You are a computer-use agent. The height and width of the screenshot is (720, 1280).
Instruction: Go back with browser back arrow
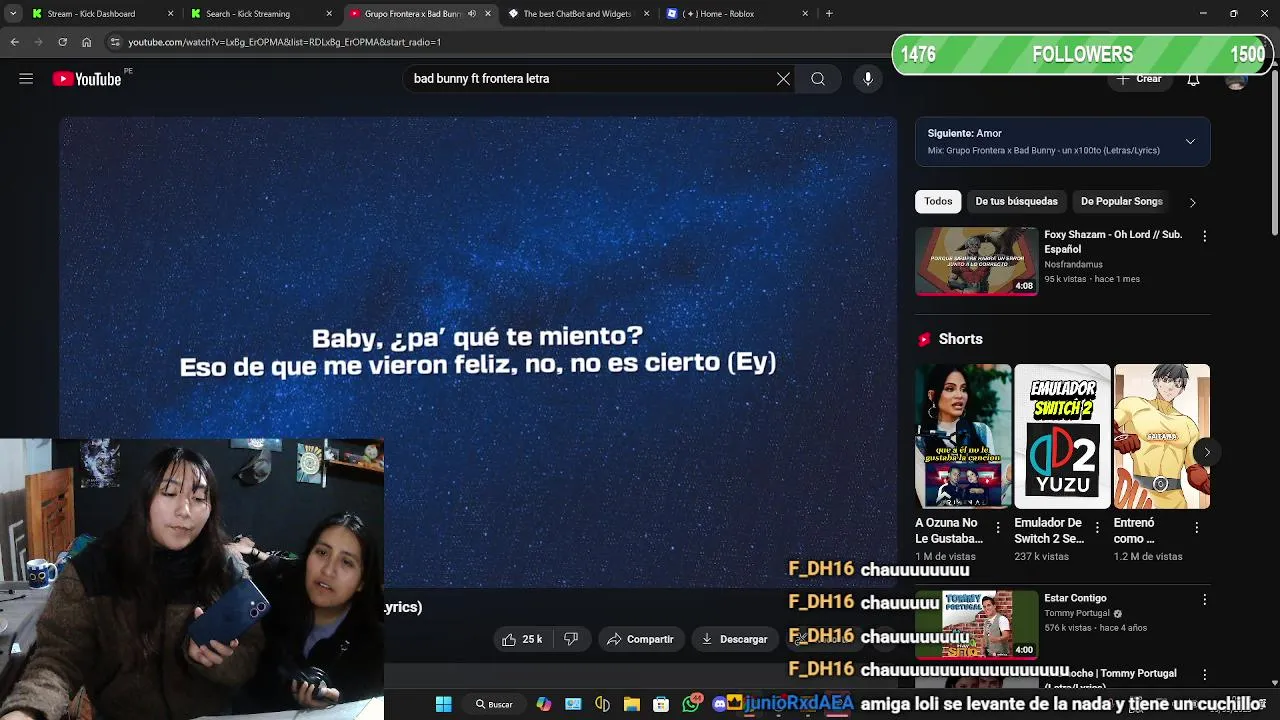[14, 42]
